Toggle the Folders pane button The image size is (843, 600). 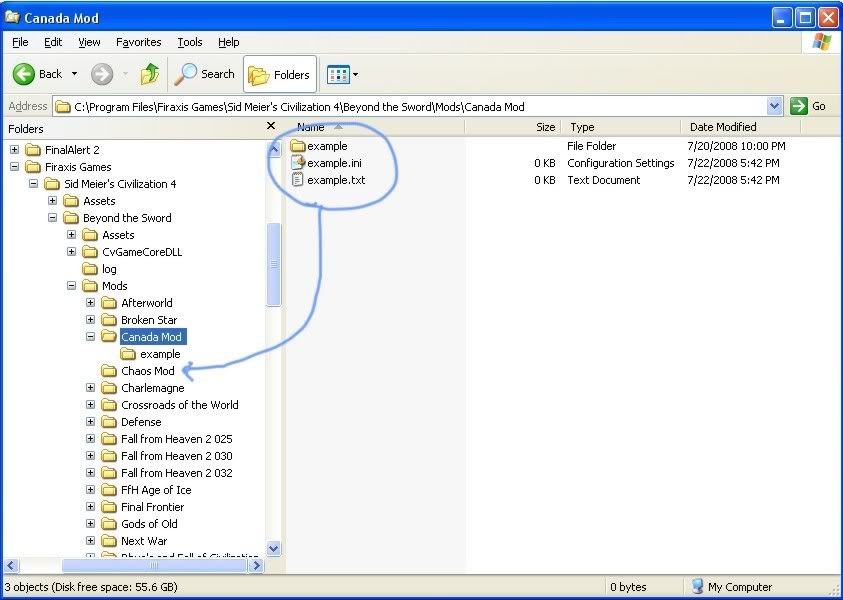click(280, 75)
